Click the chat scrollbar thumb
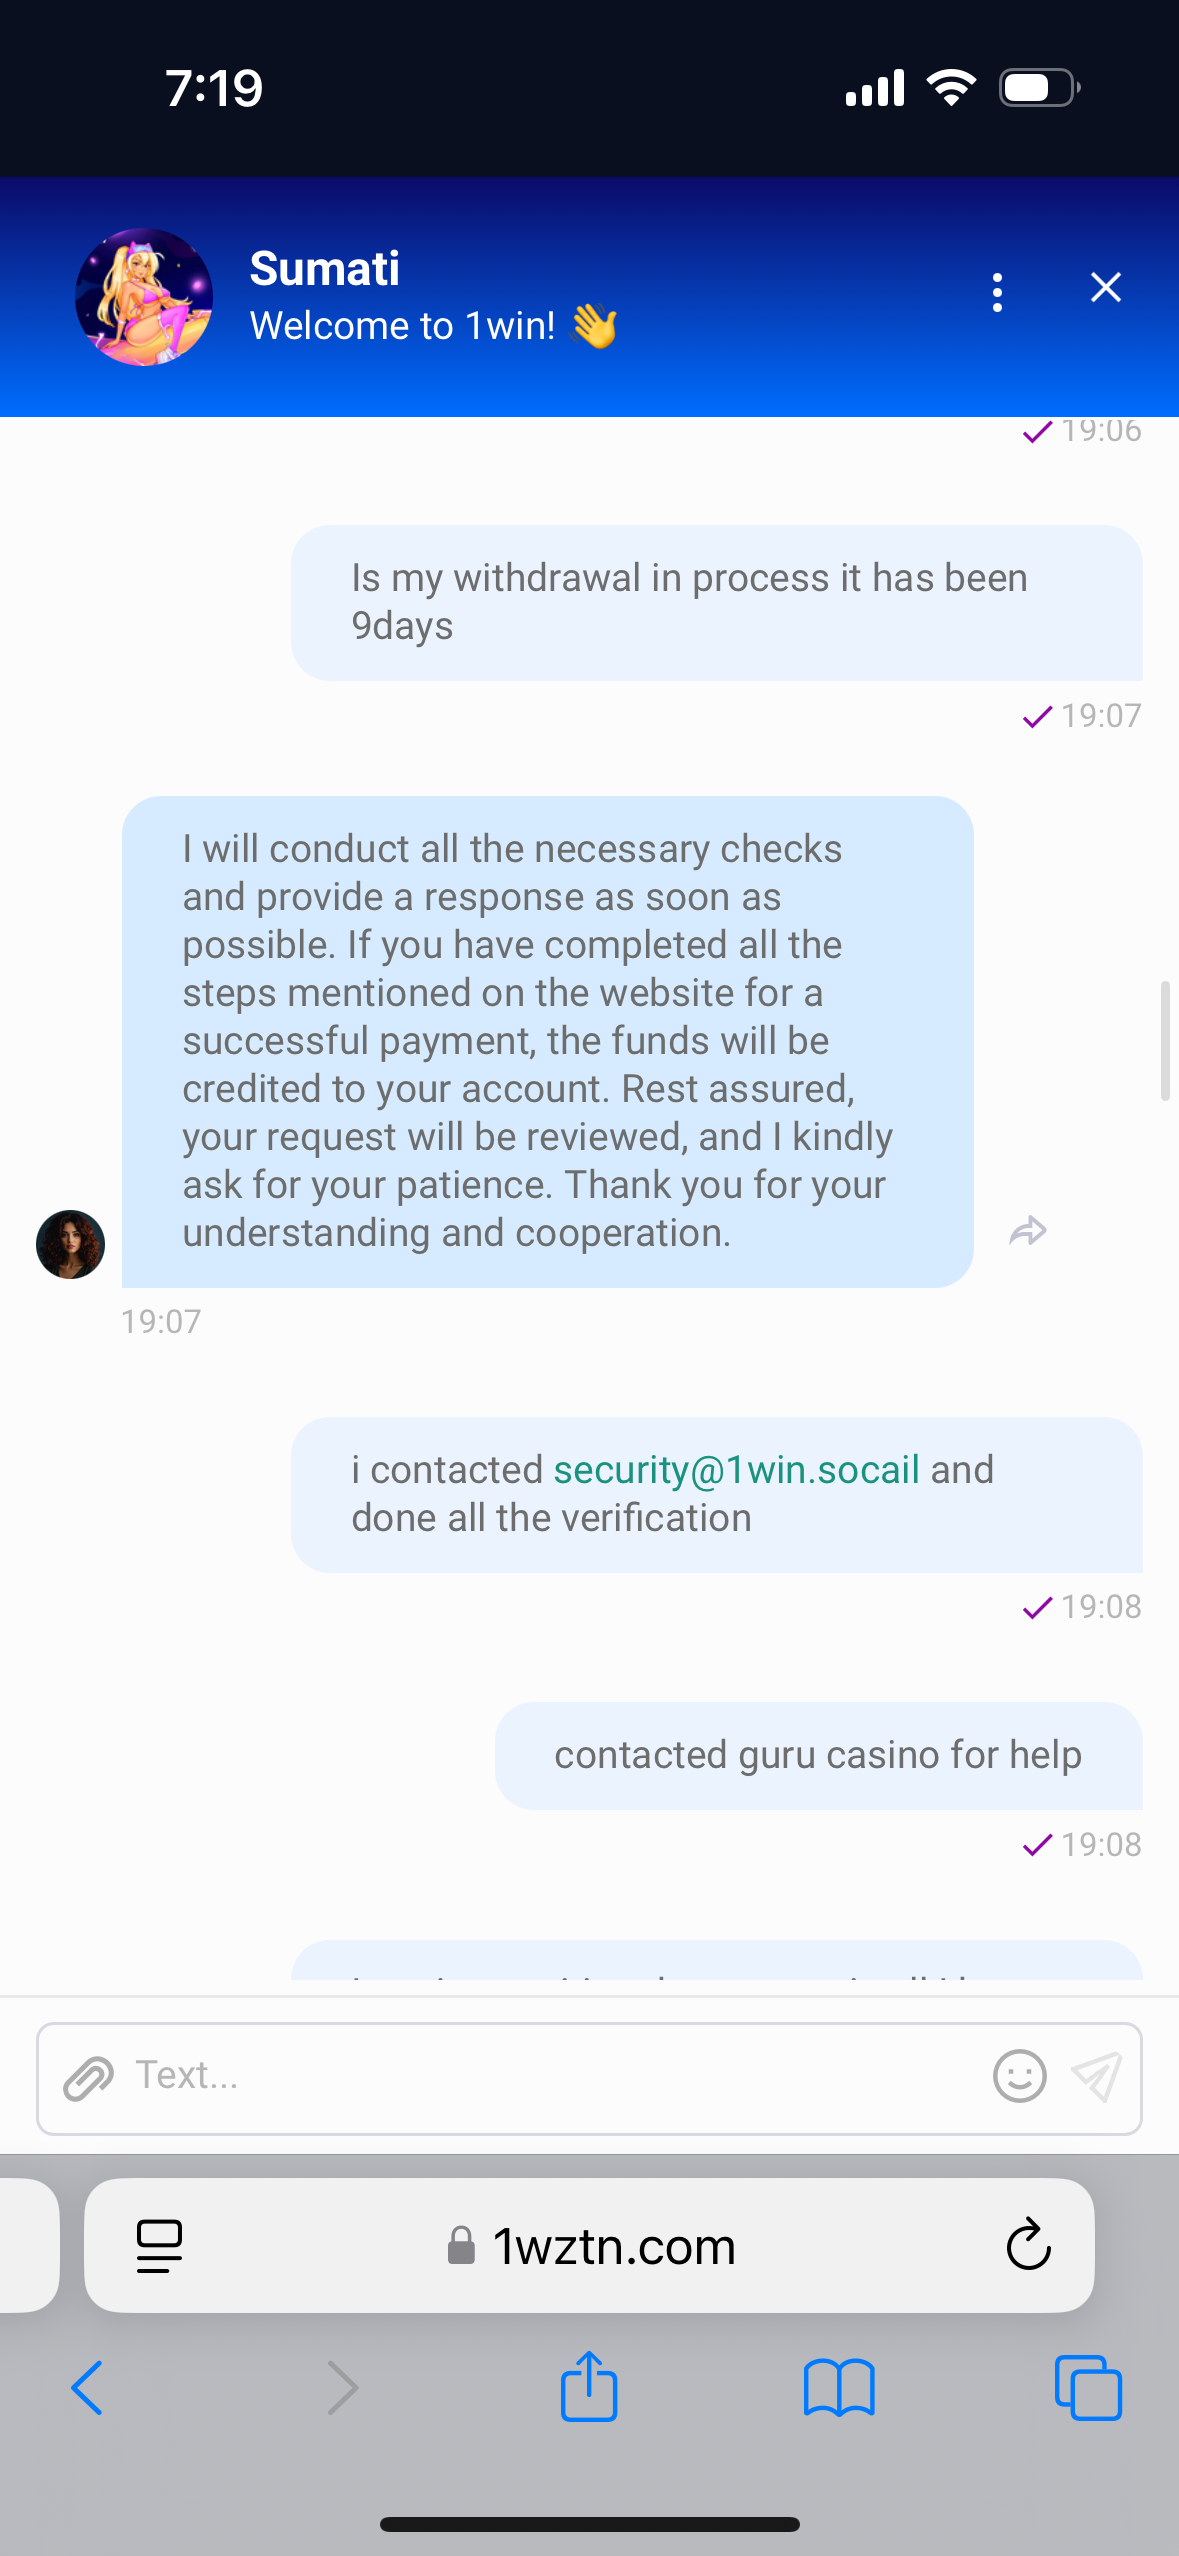This screenshot has width=1179, height=2556. coord(1164,1041)
